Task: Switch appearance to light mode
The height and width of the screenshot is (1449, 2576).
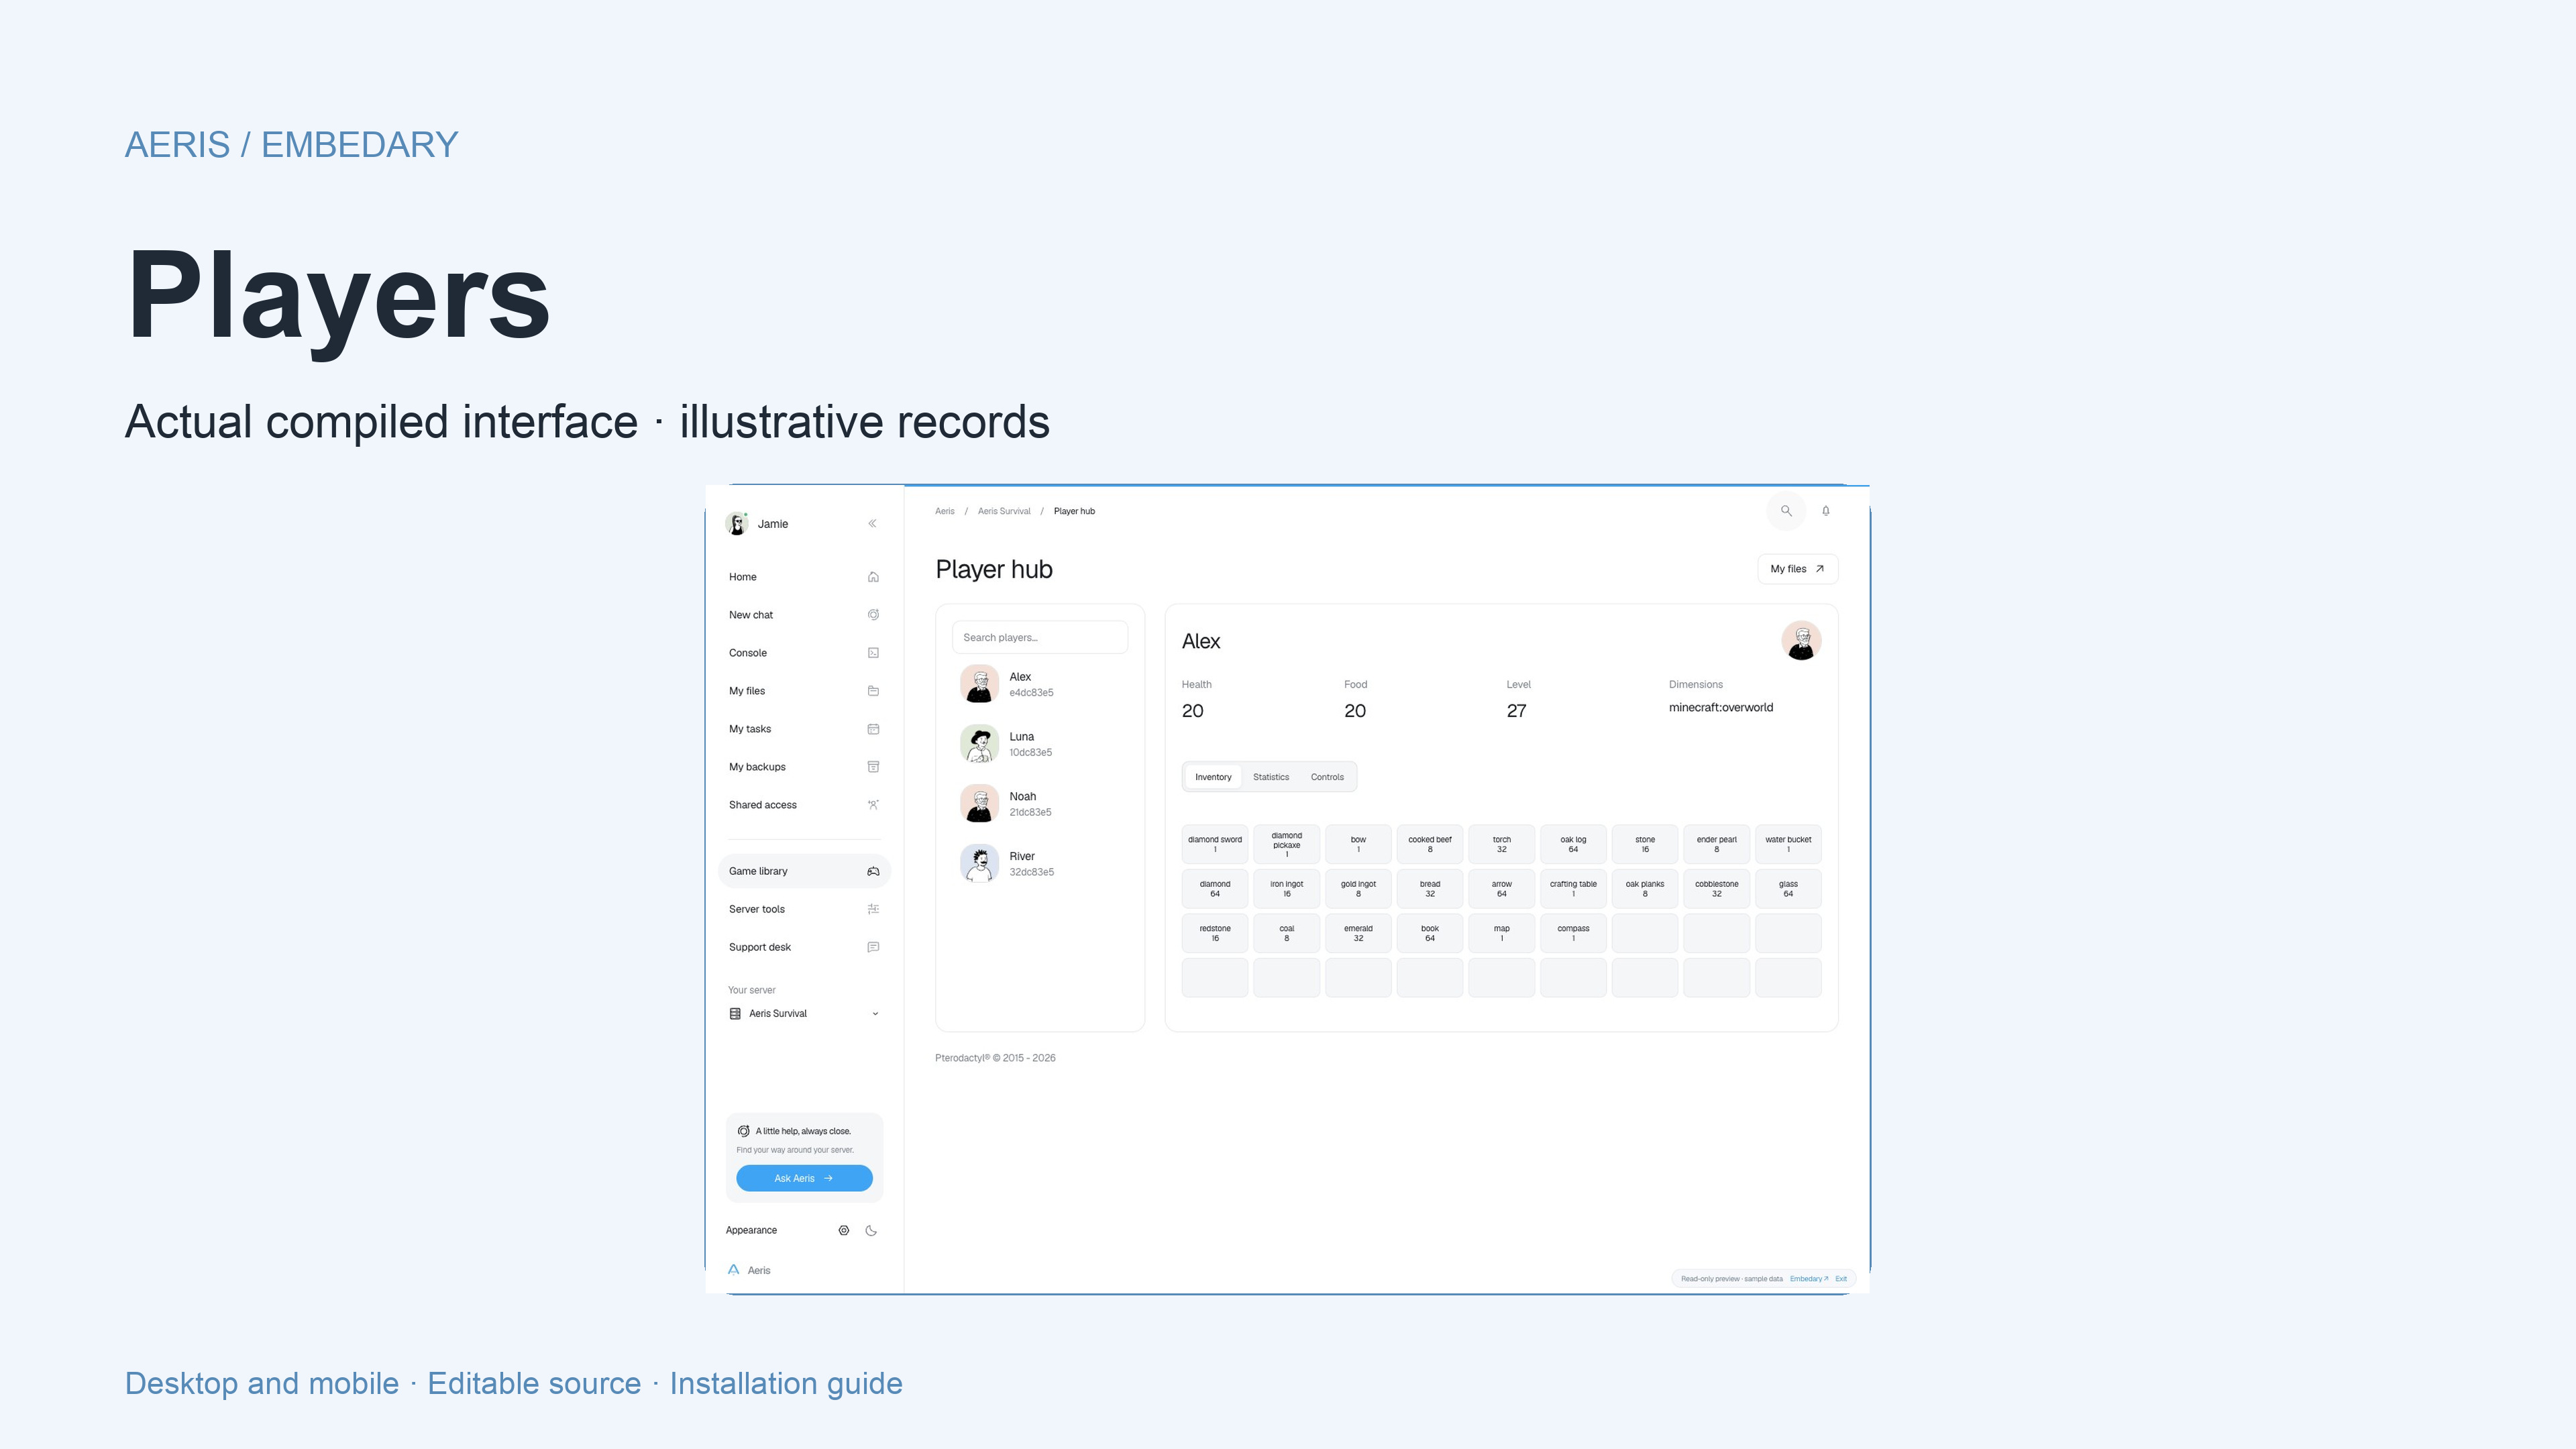Action: [x=844, y=1231]
